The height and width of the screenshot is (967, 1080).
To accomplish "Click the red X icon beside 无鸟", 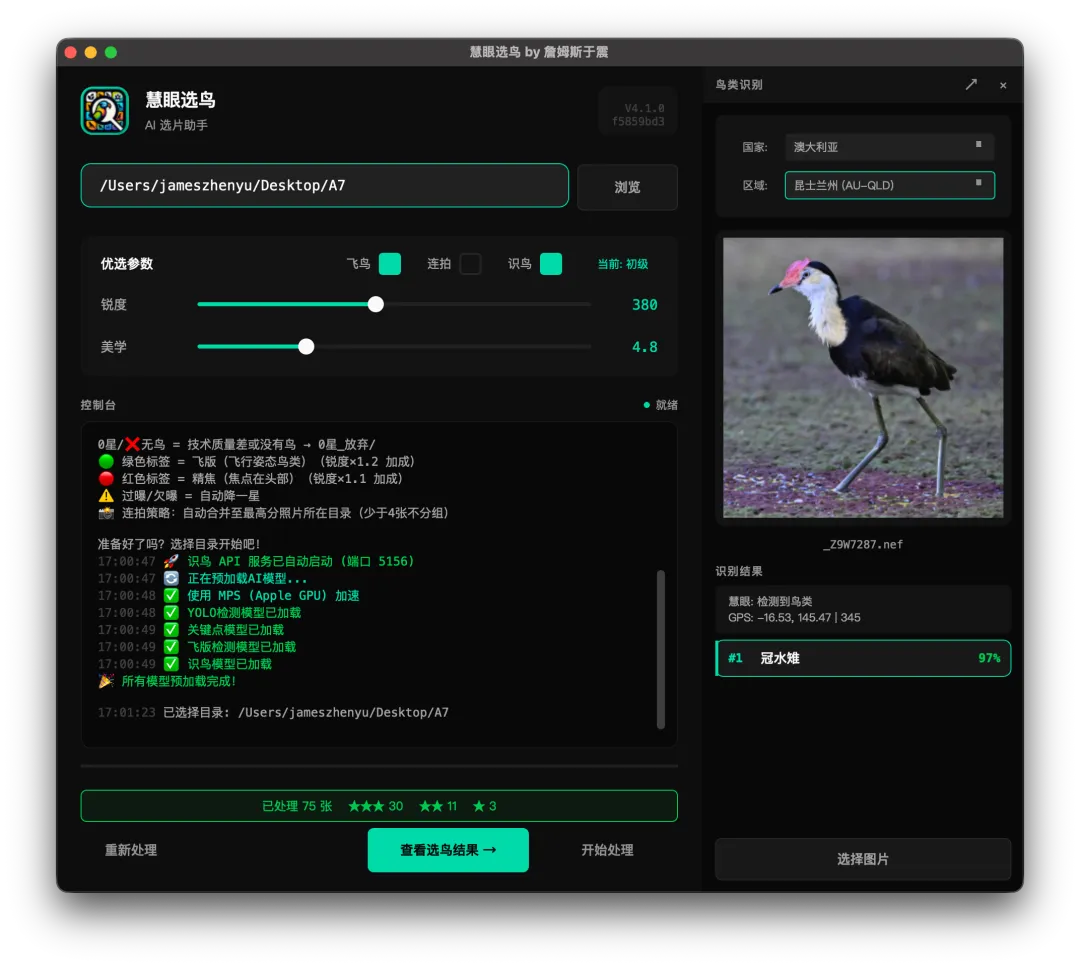I will tap(132, 444).
